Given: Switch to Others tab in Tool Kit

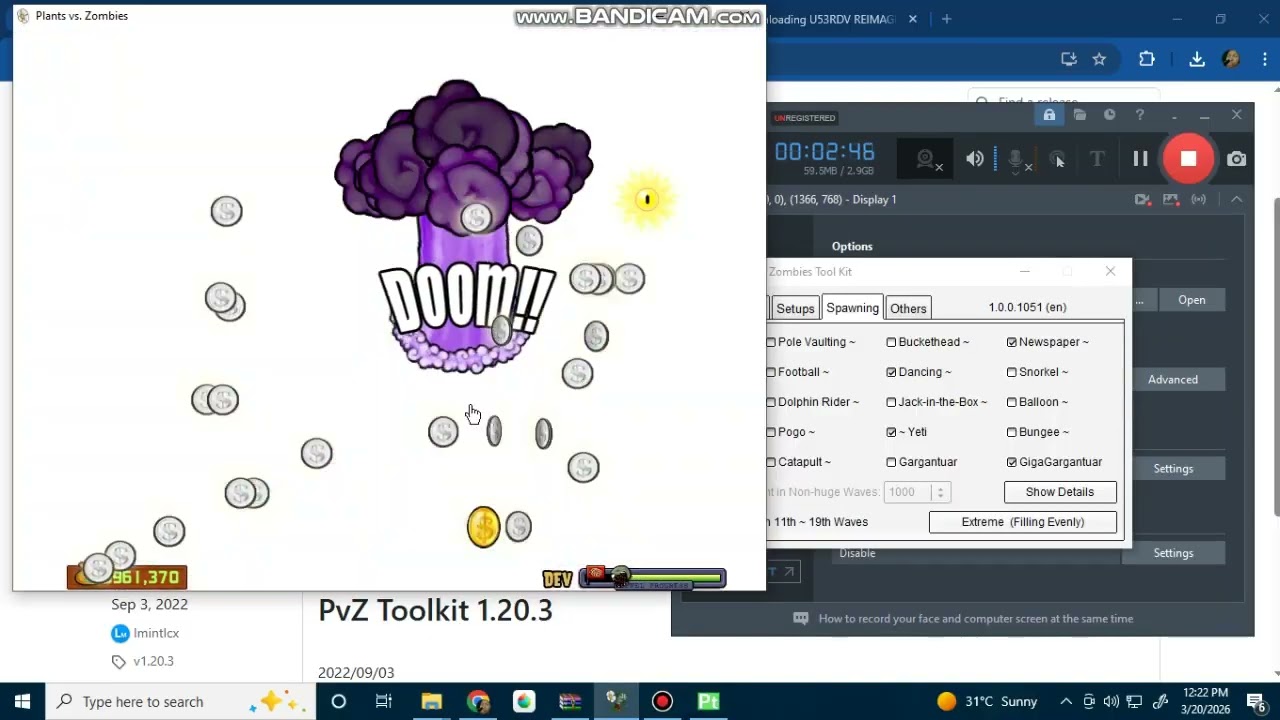Looking at the screenshot, I should (908, 309).
